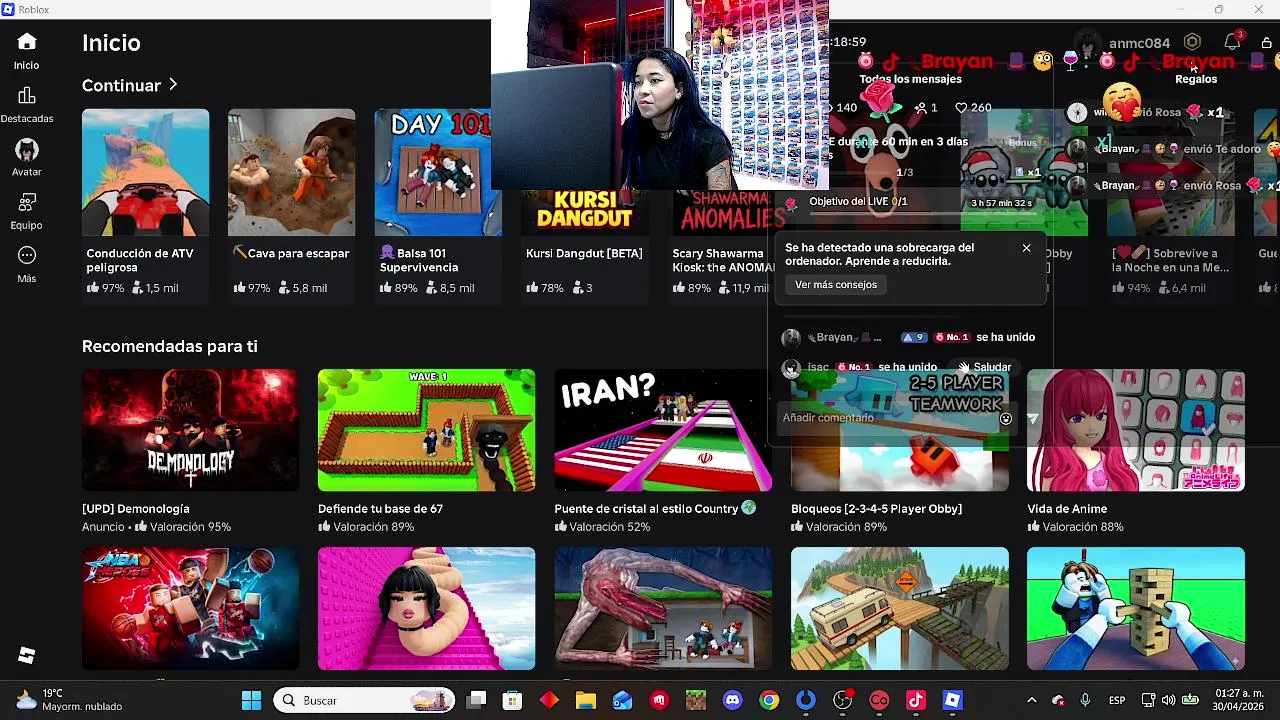
Task: Click the Windows Start button
Action: click(x=251, y=700)
